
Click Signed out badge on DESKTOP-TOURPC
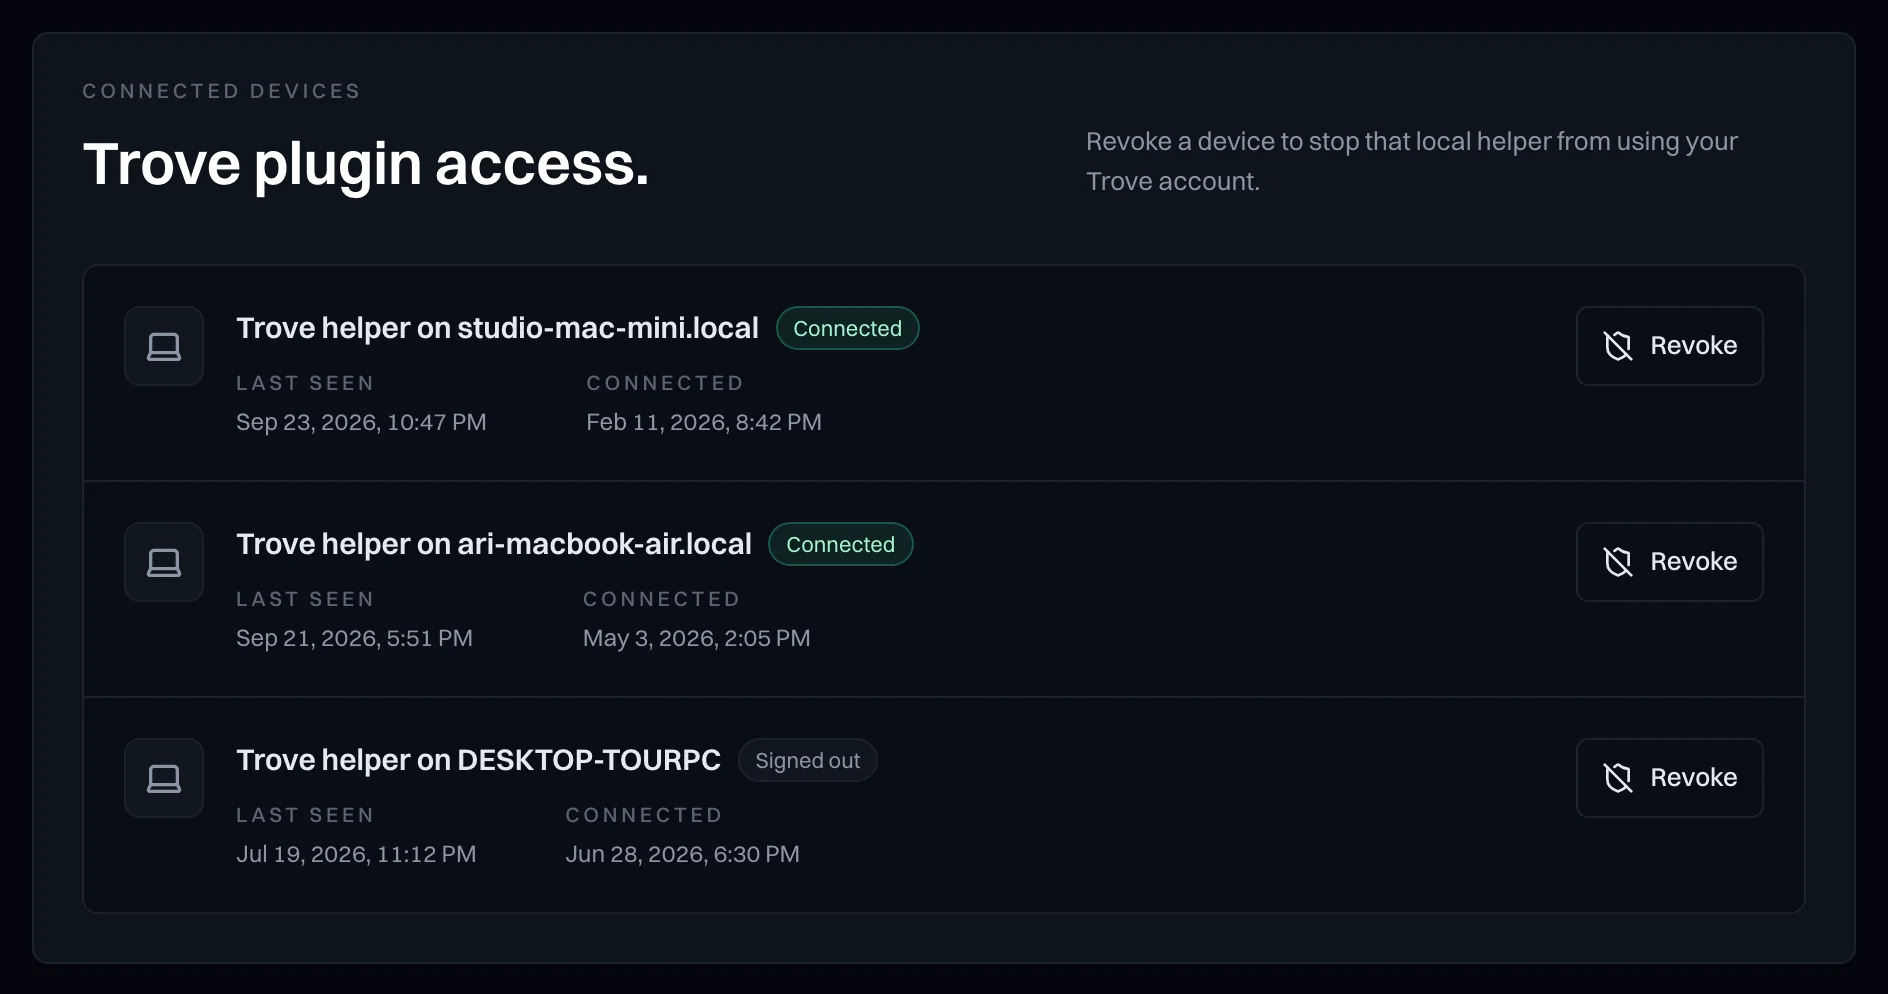(x=807, y=760)
